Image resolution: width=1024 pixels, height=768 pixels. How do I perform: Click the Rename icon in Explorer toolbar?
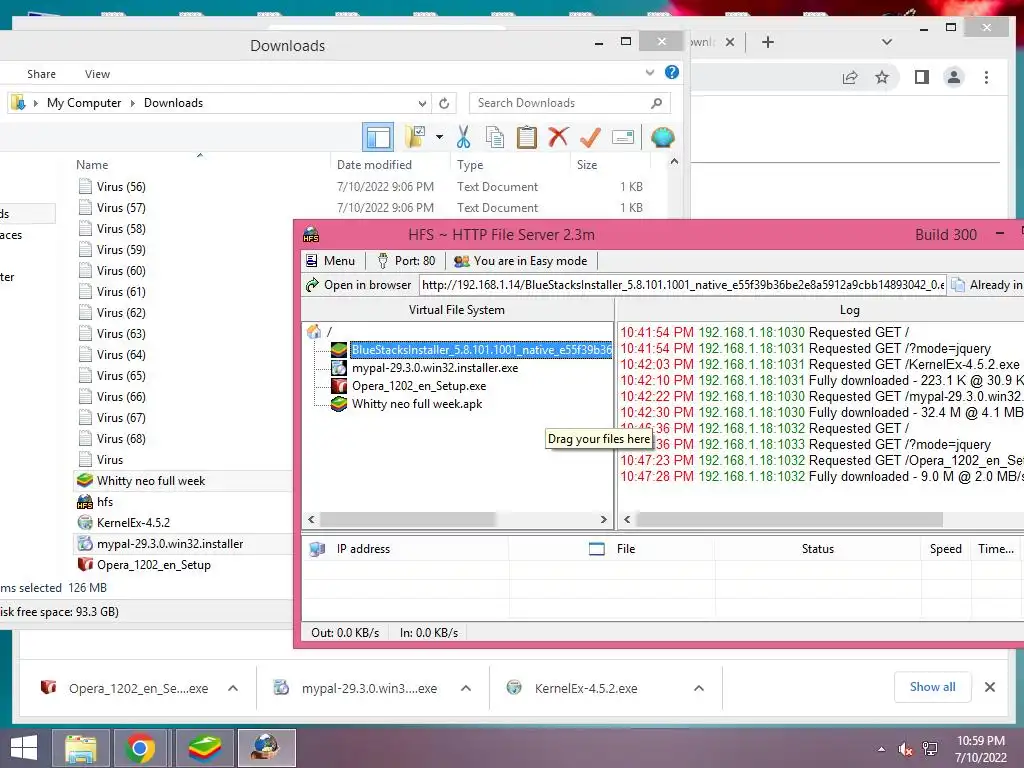[x=622, y=137]
